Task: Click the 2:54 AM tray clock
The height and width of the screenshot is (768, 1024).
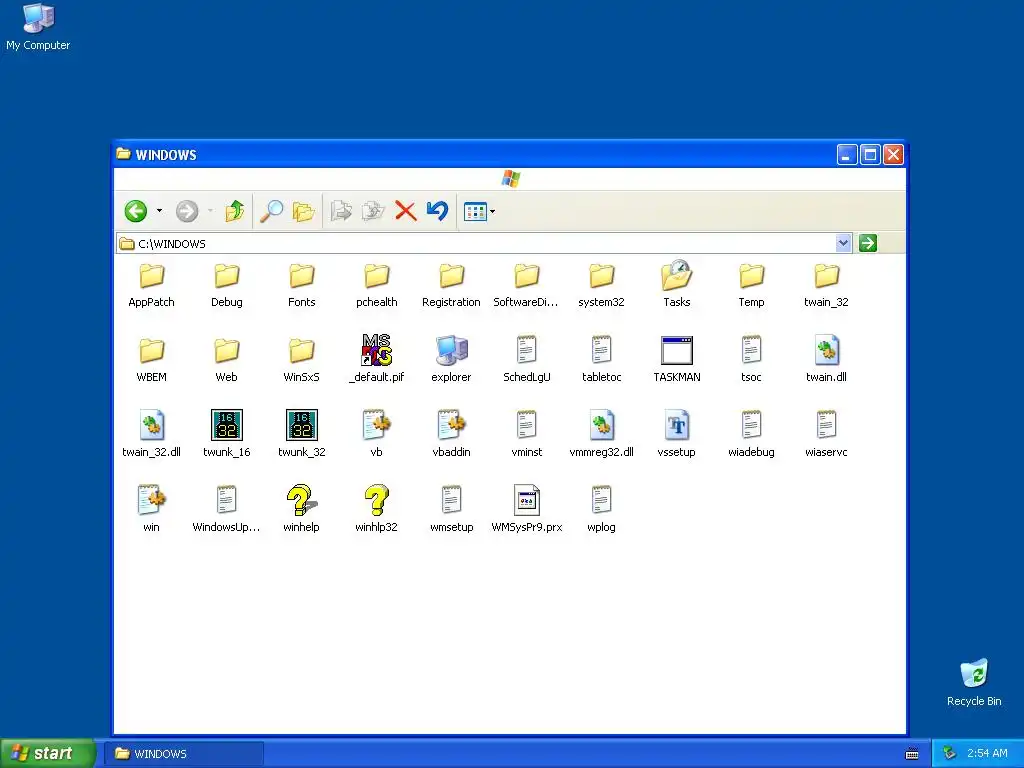Action: (987, 754)
